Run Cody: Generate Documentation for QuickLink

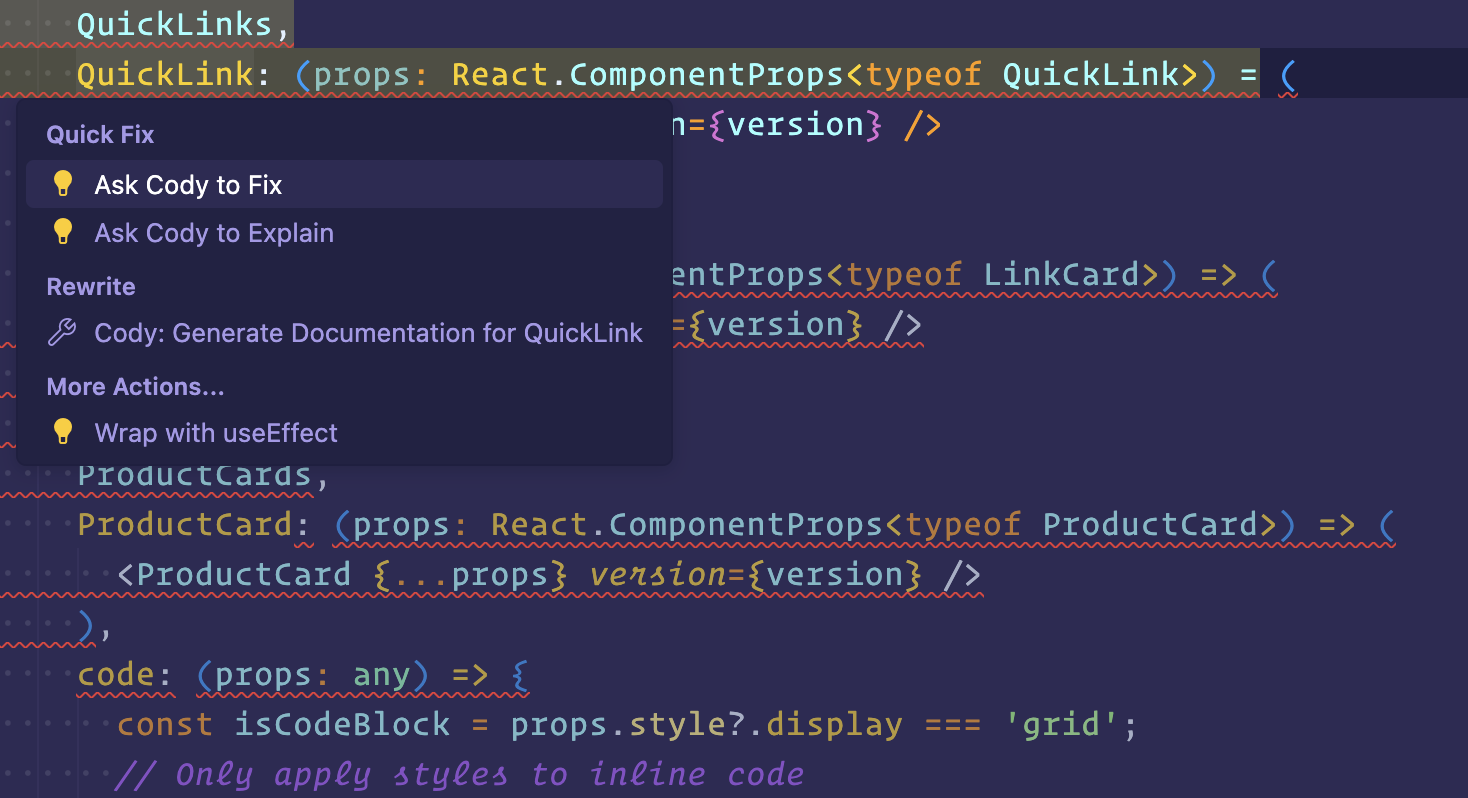pos(344,333)
